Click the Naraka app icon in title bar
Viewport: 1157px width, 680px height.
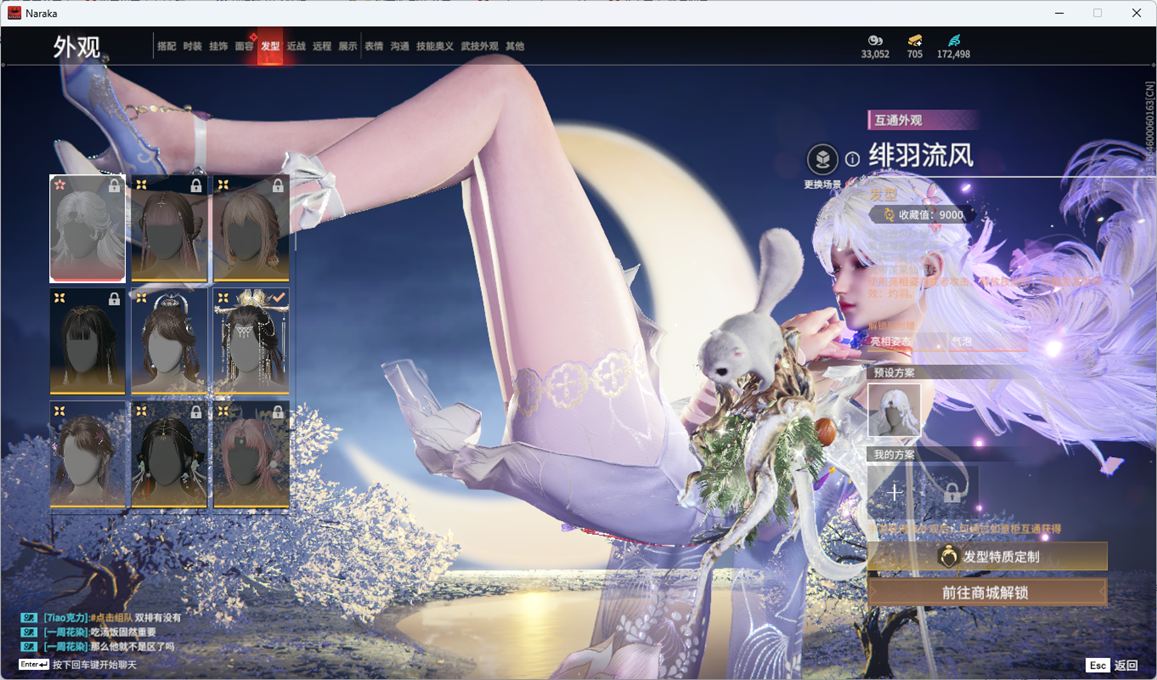pos(13,13)
